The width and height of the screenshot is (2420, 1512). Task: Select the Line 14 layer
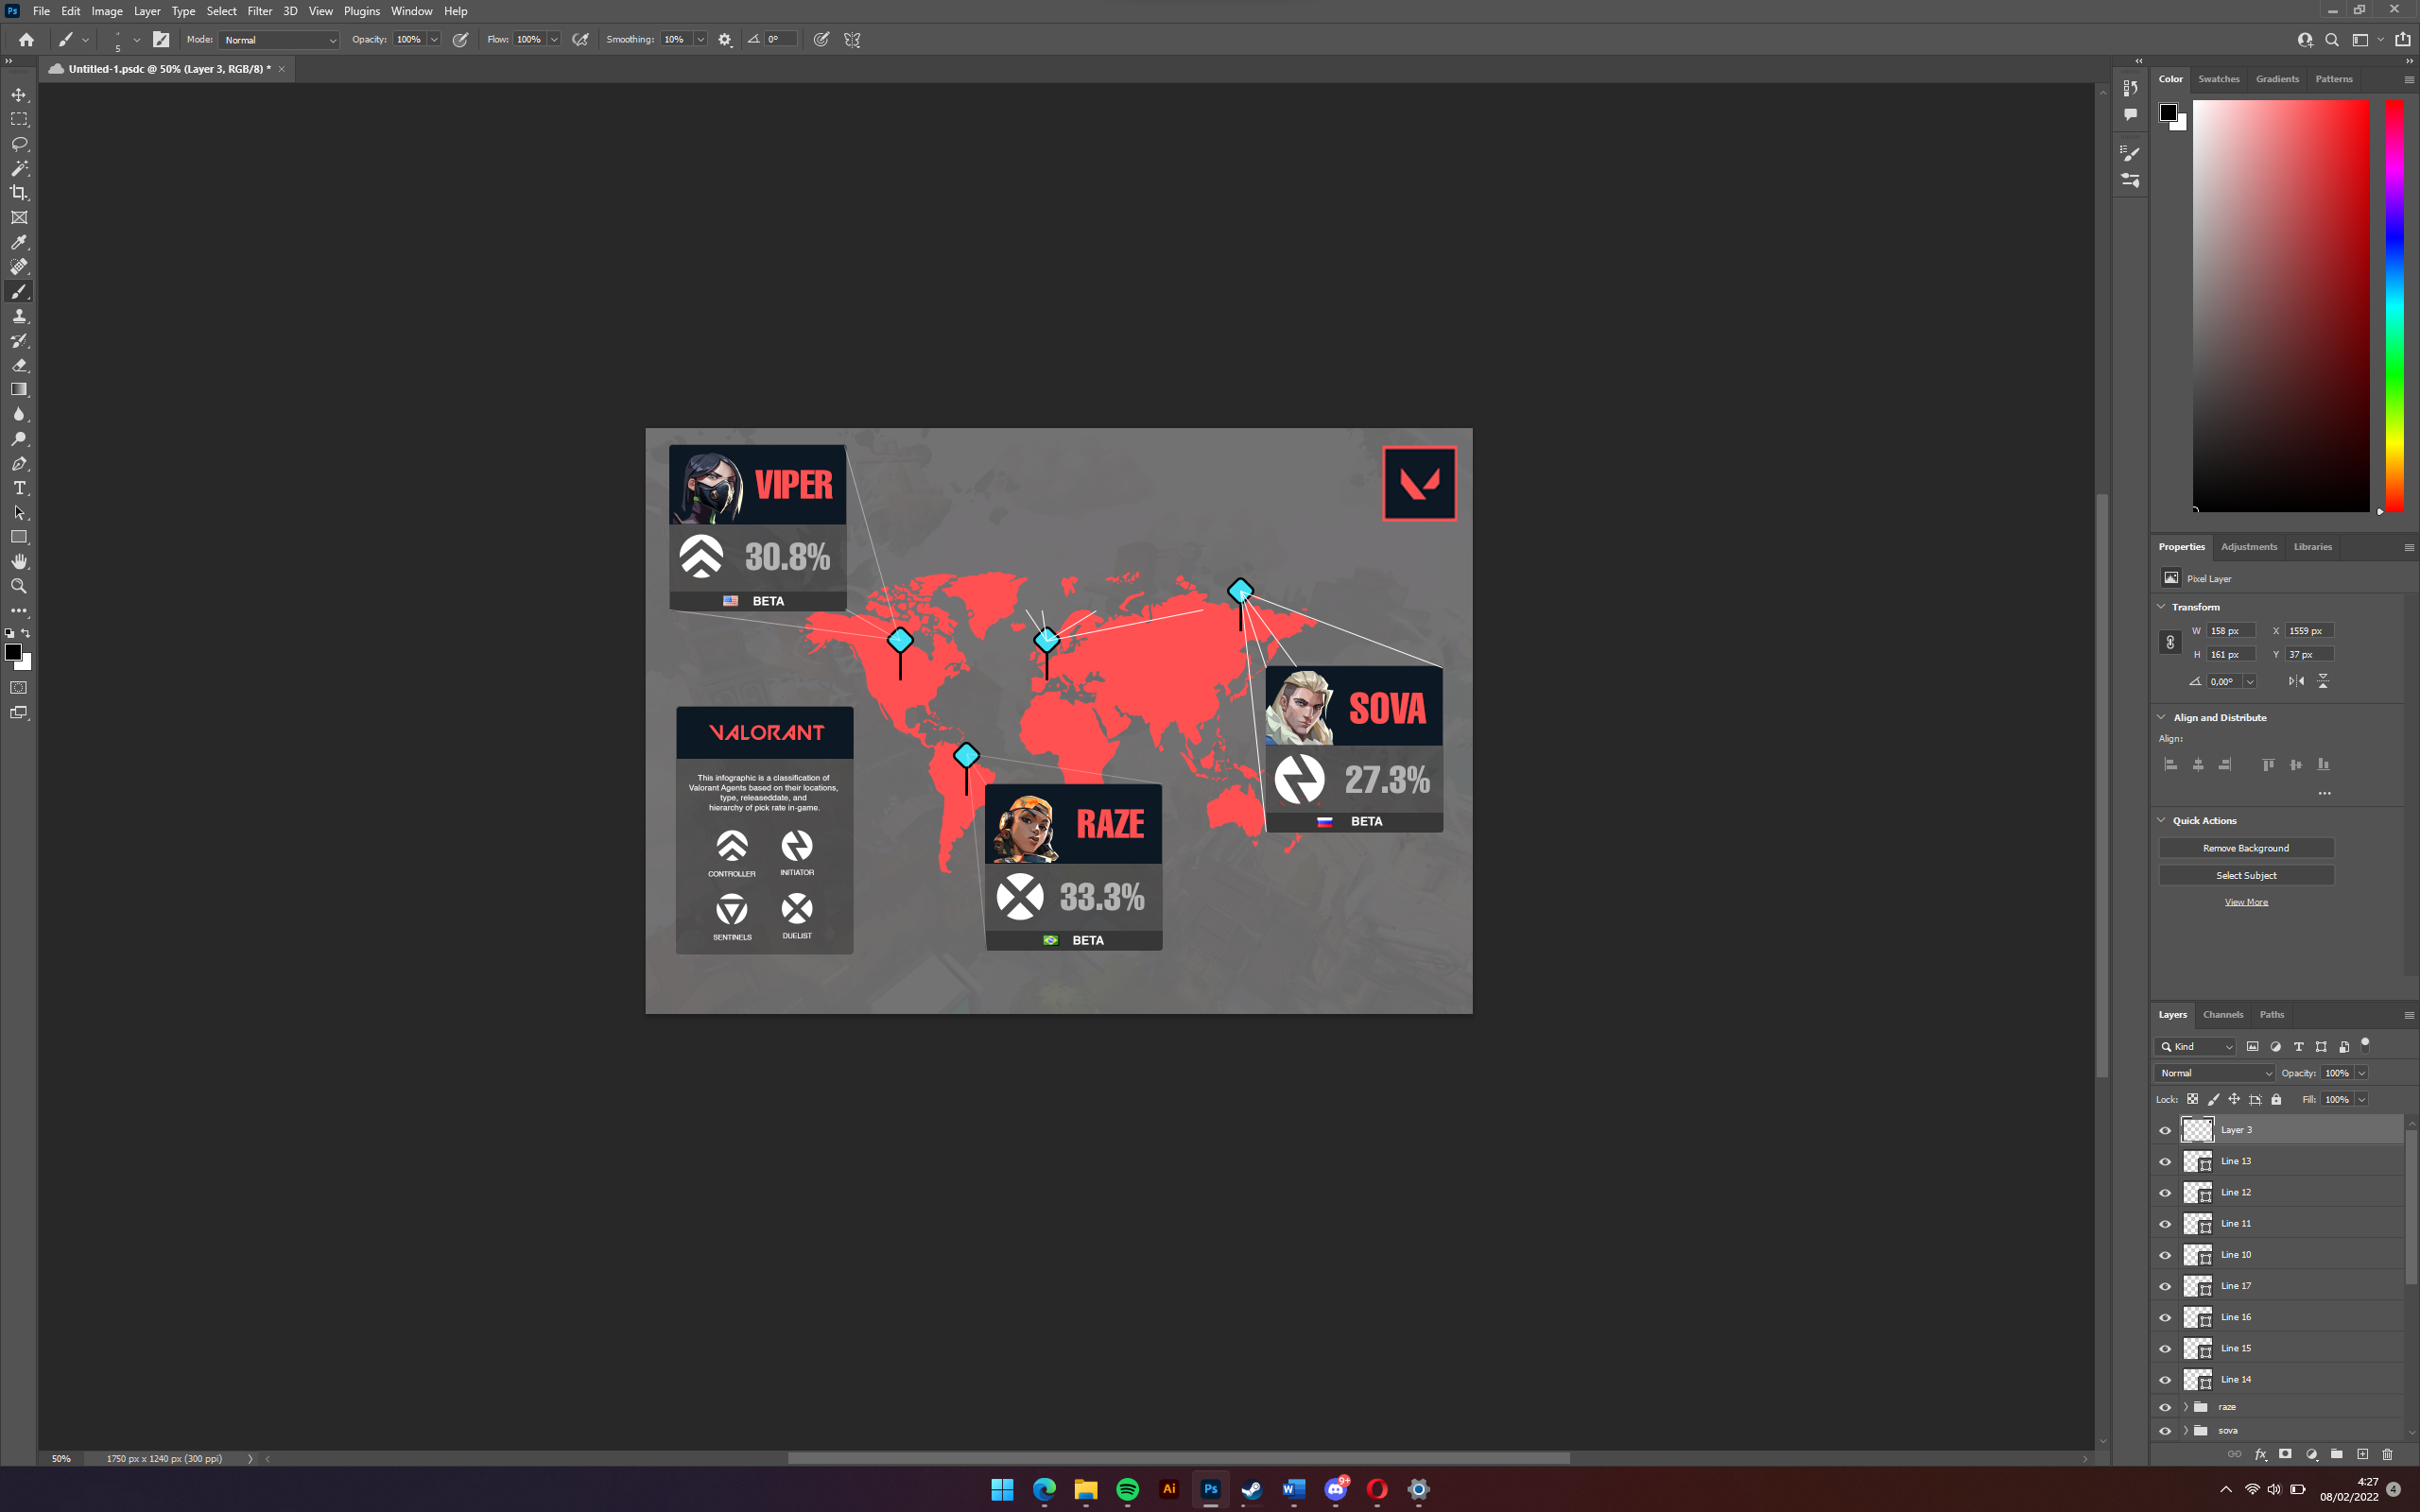(x=2290, y=1380)
